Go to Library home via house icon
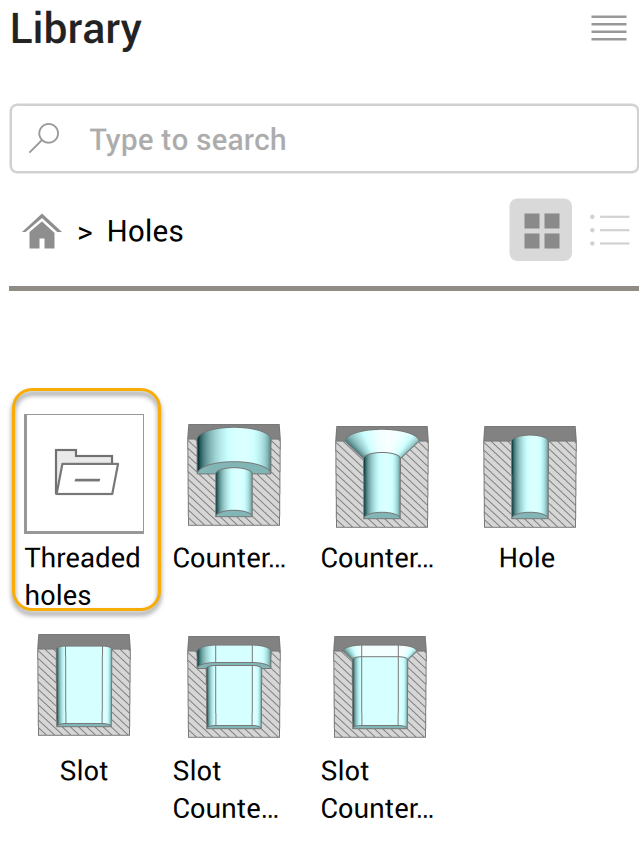Image resolution: width=639 pixels, height=867 pixels. pyautogui.click(x=42, y=232)
